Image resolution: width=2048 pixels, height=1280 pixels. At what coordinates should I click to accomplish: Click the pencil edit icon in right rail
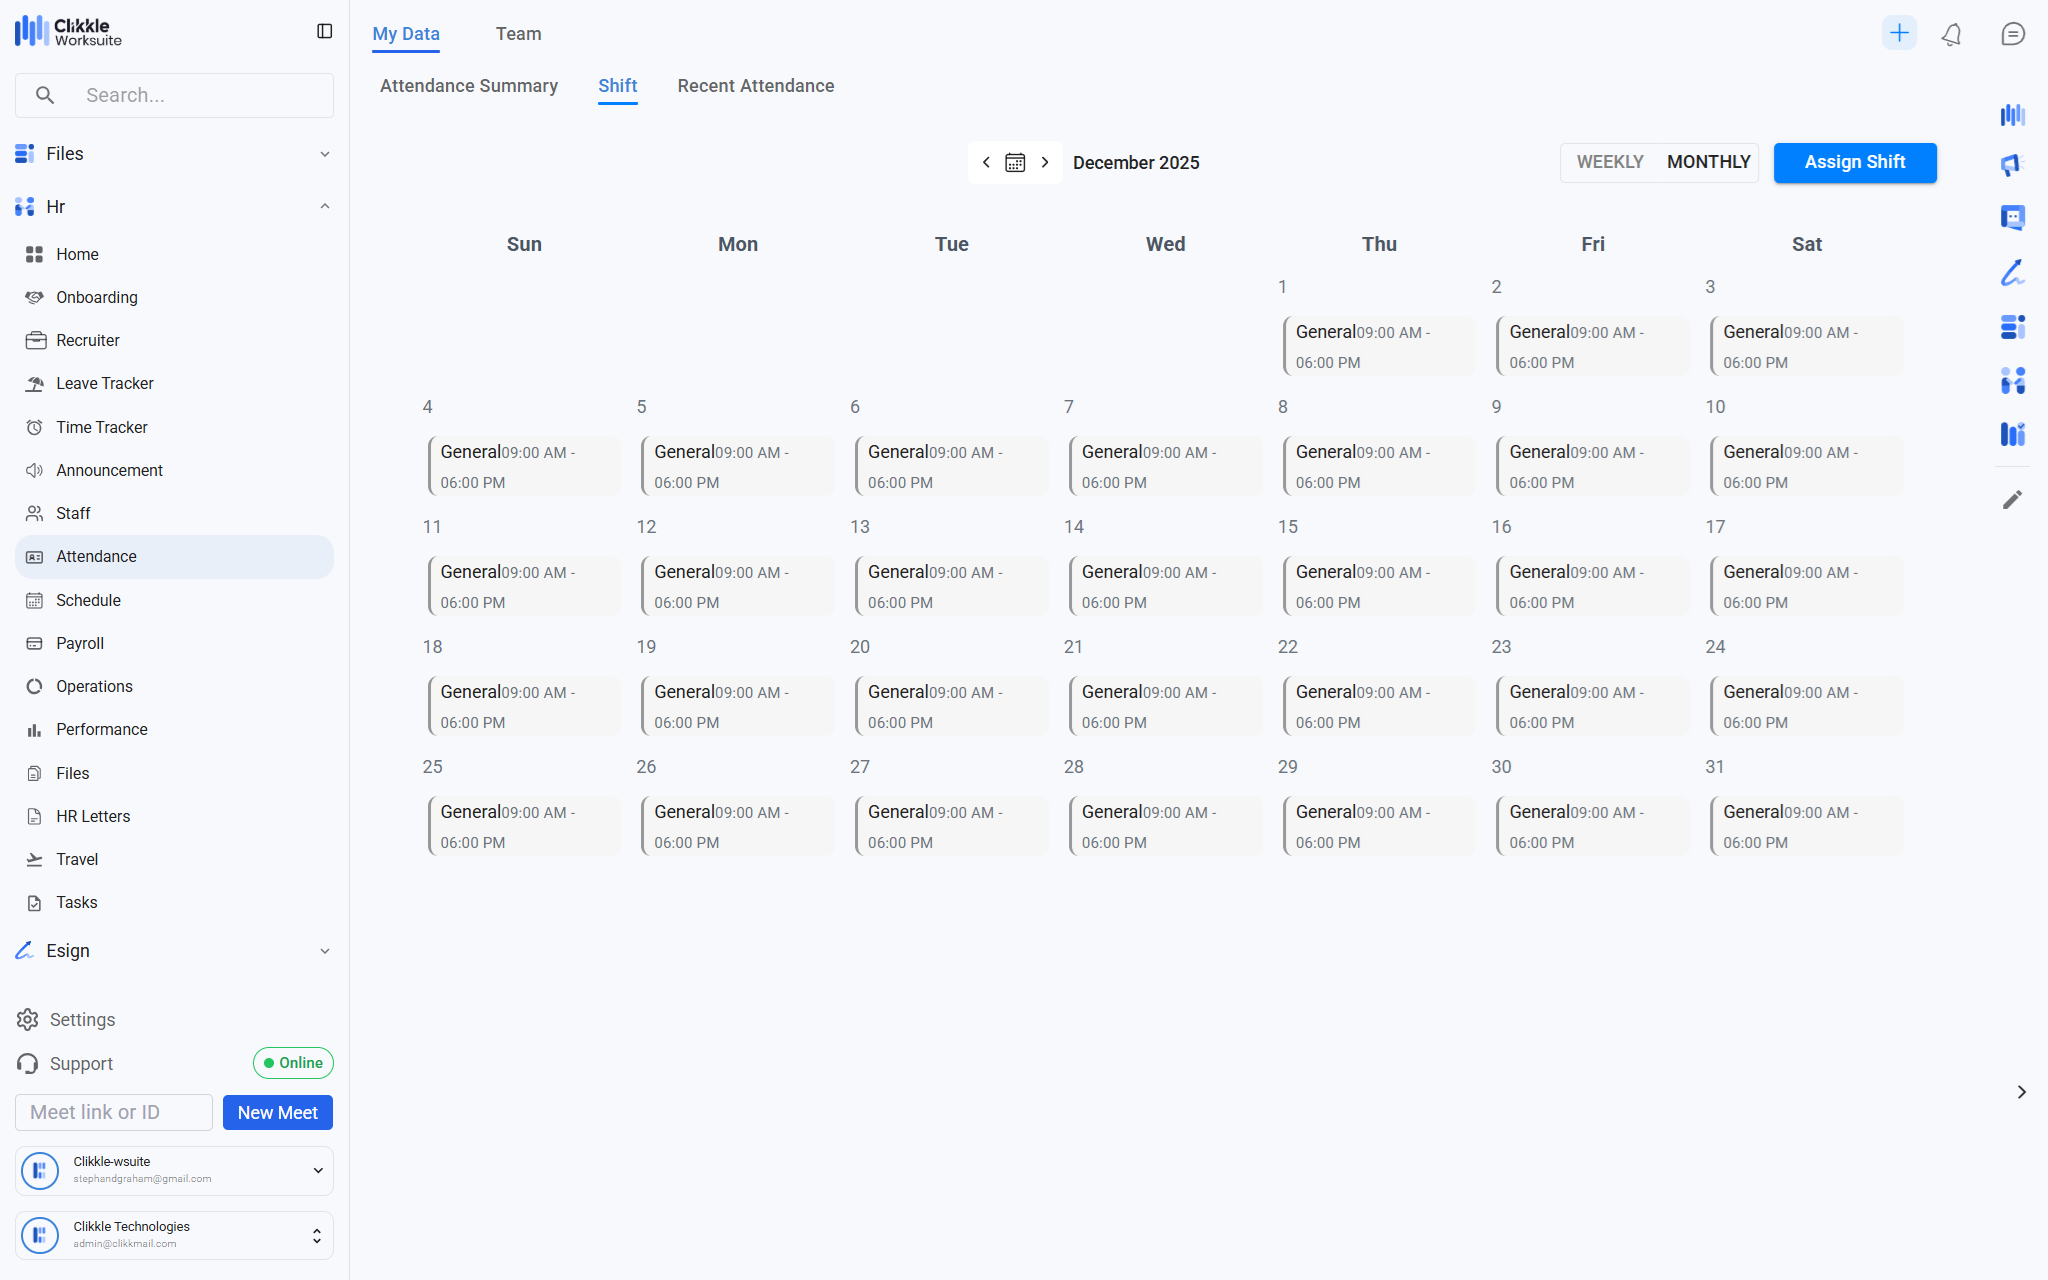(2012, 499)
